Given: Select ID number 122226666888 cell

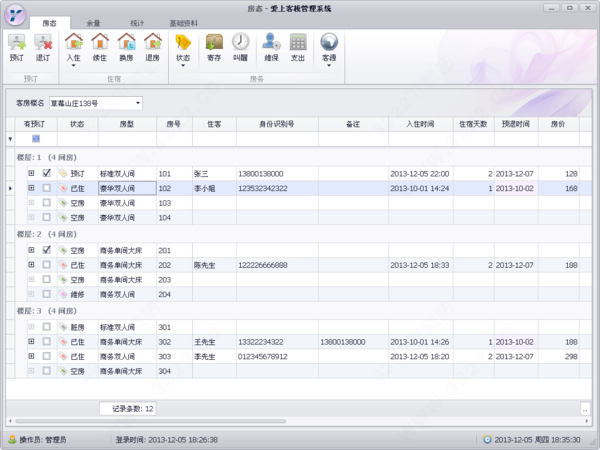Looking at the screenshot, I should (x=277, y=265).
